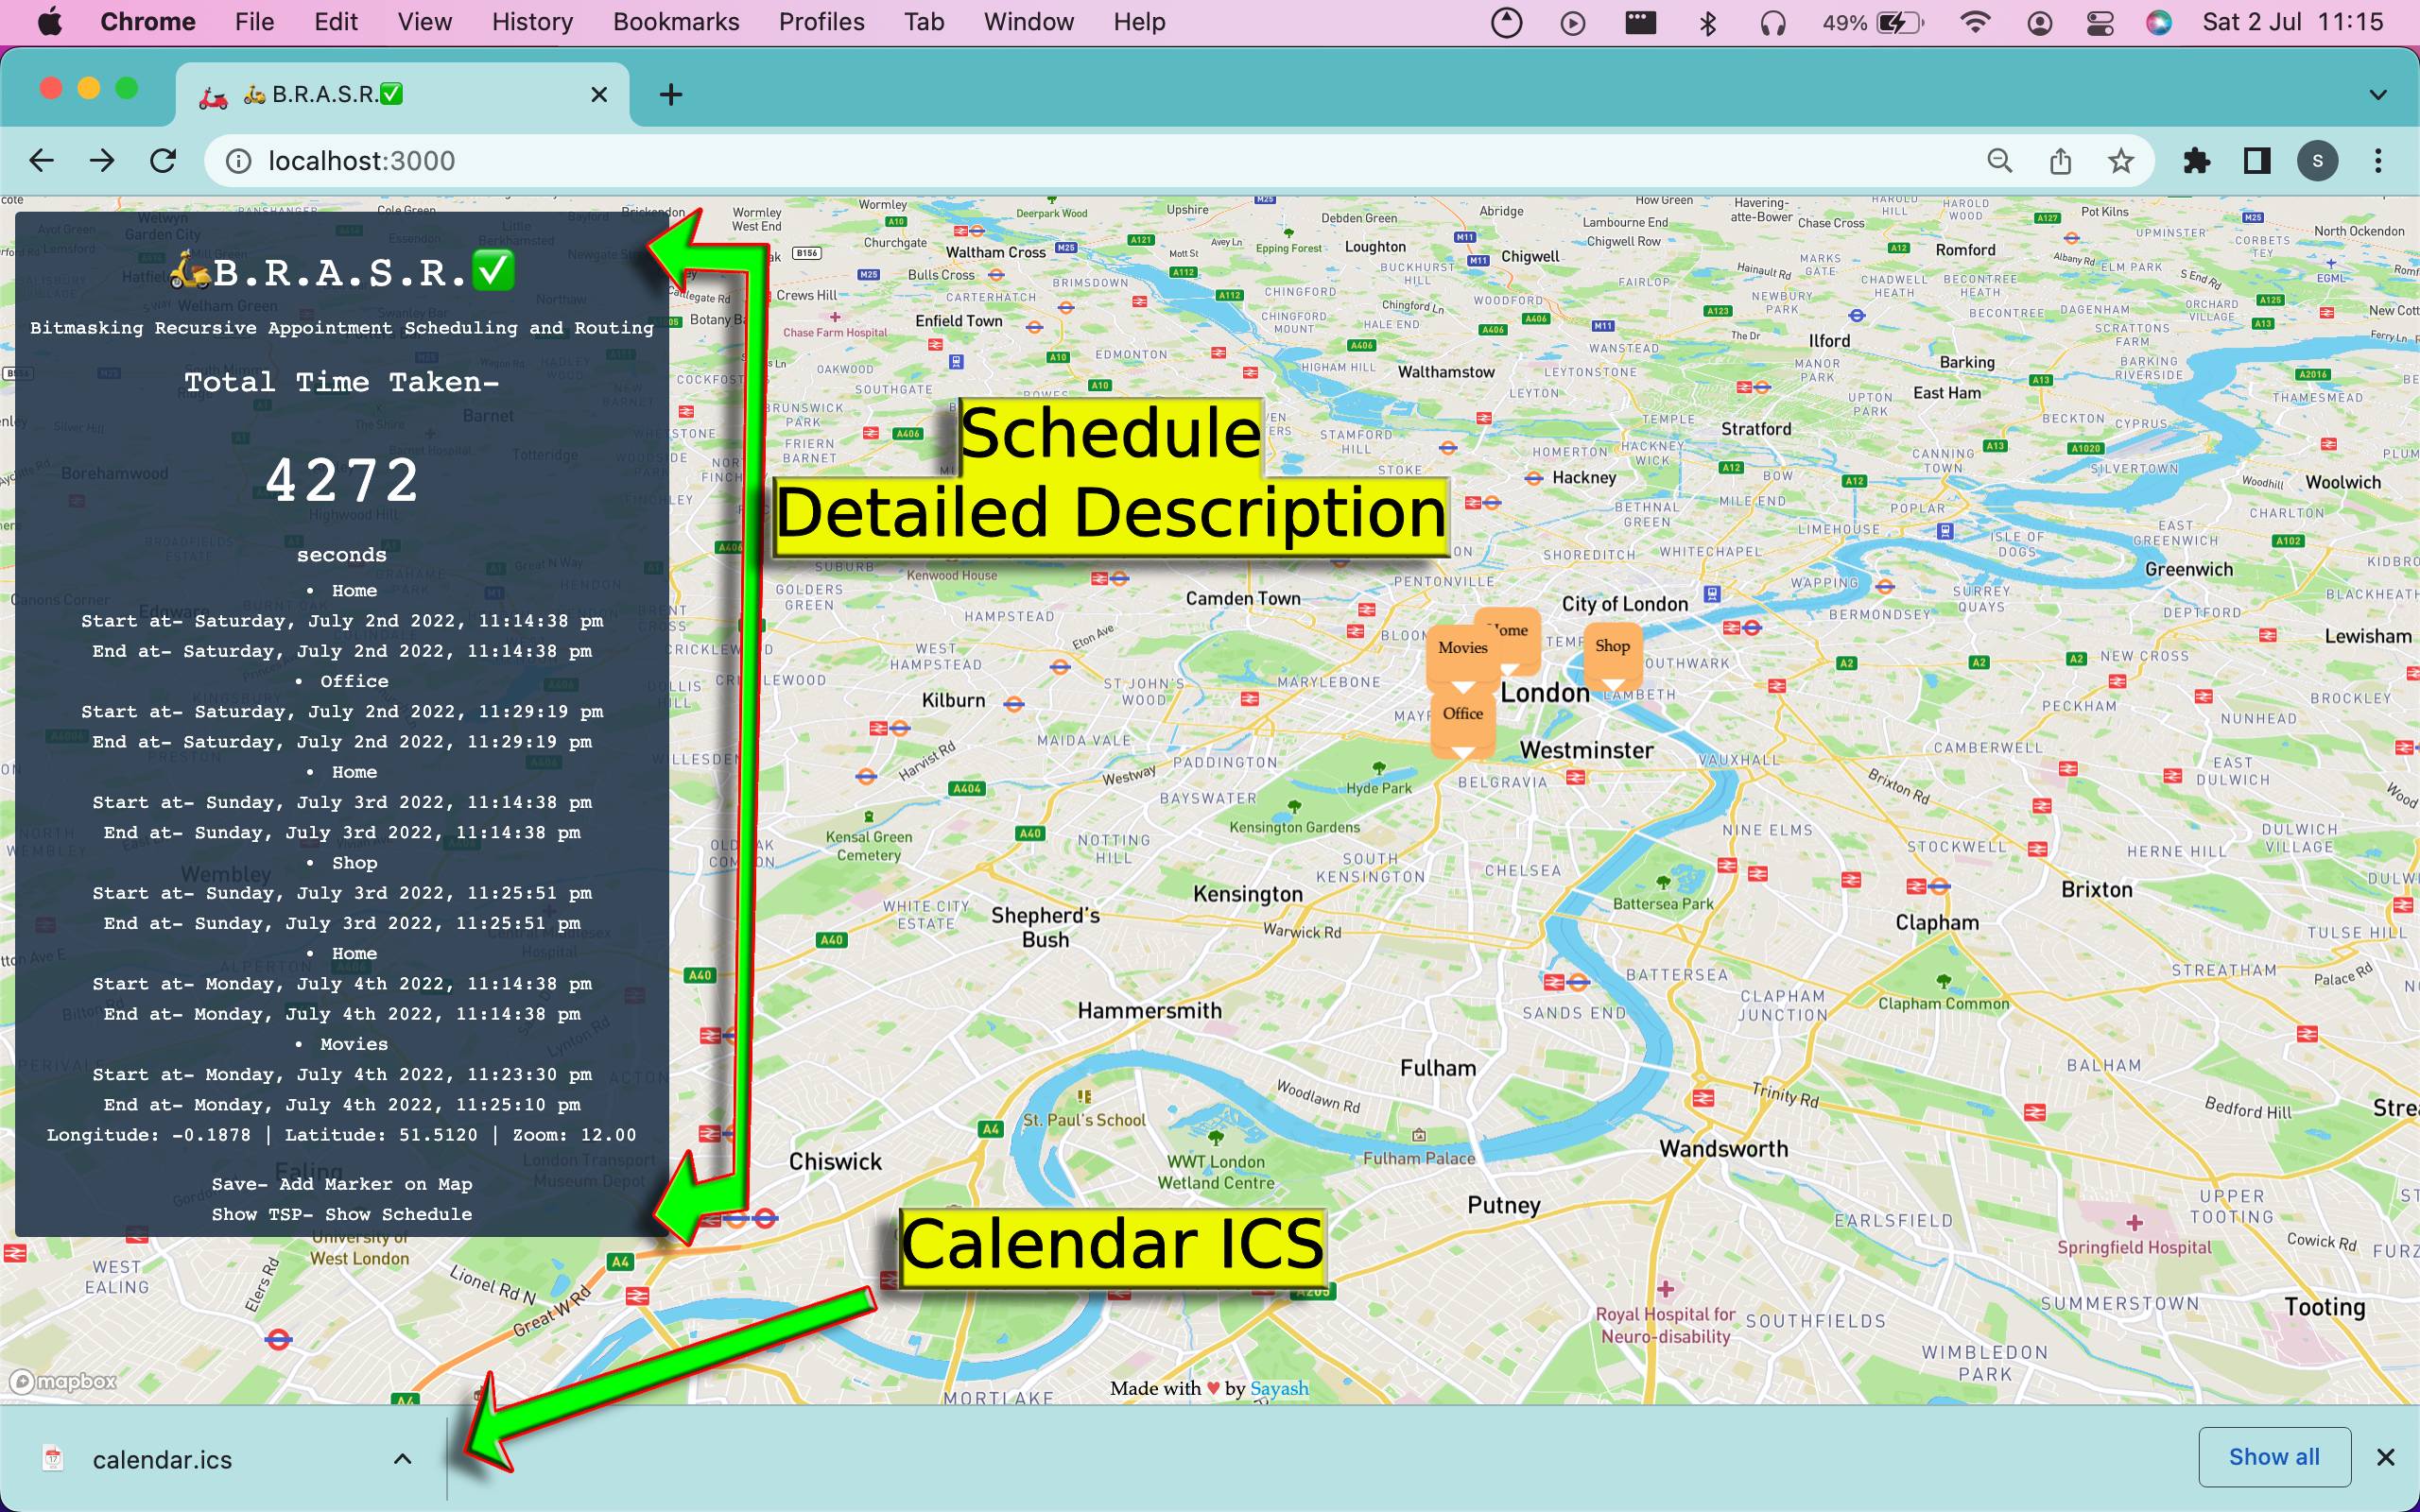Open the Sayash author link
The height and width of the screenshot is (1512, 2420).
click(x=1279, y=1388)
